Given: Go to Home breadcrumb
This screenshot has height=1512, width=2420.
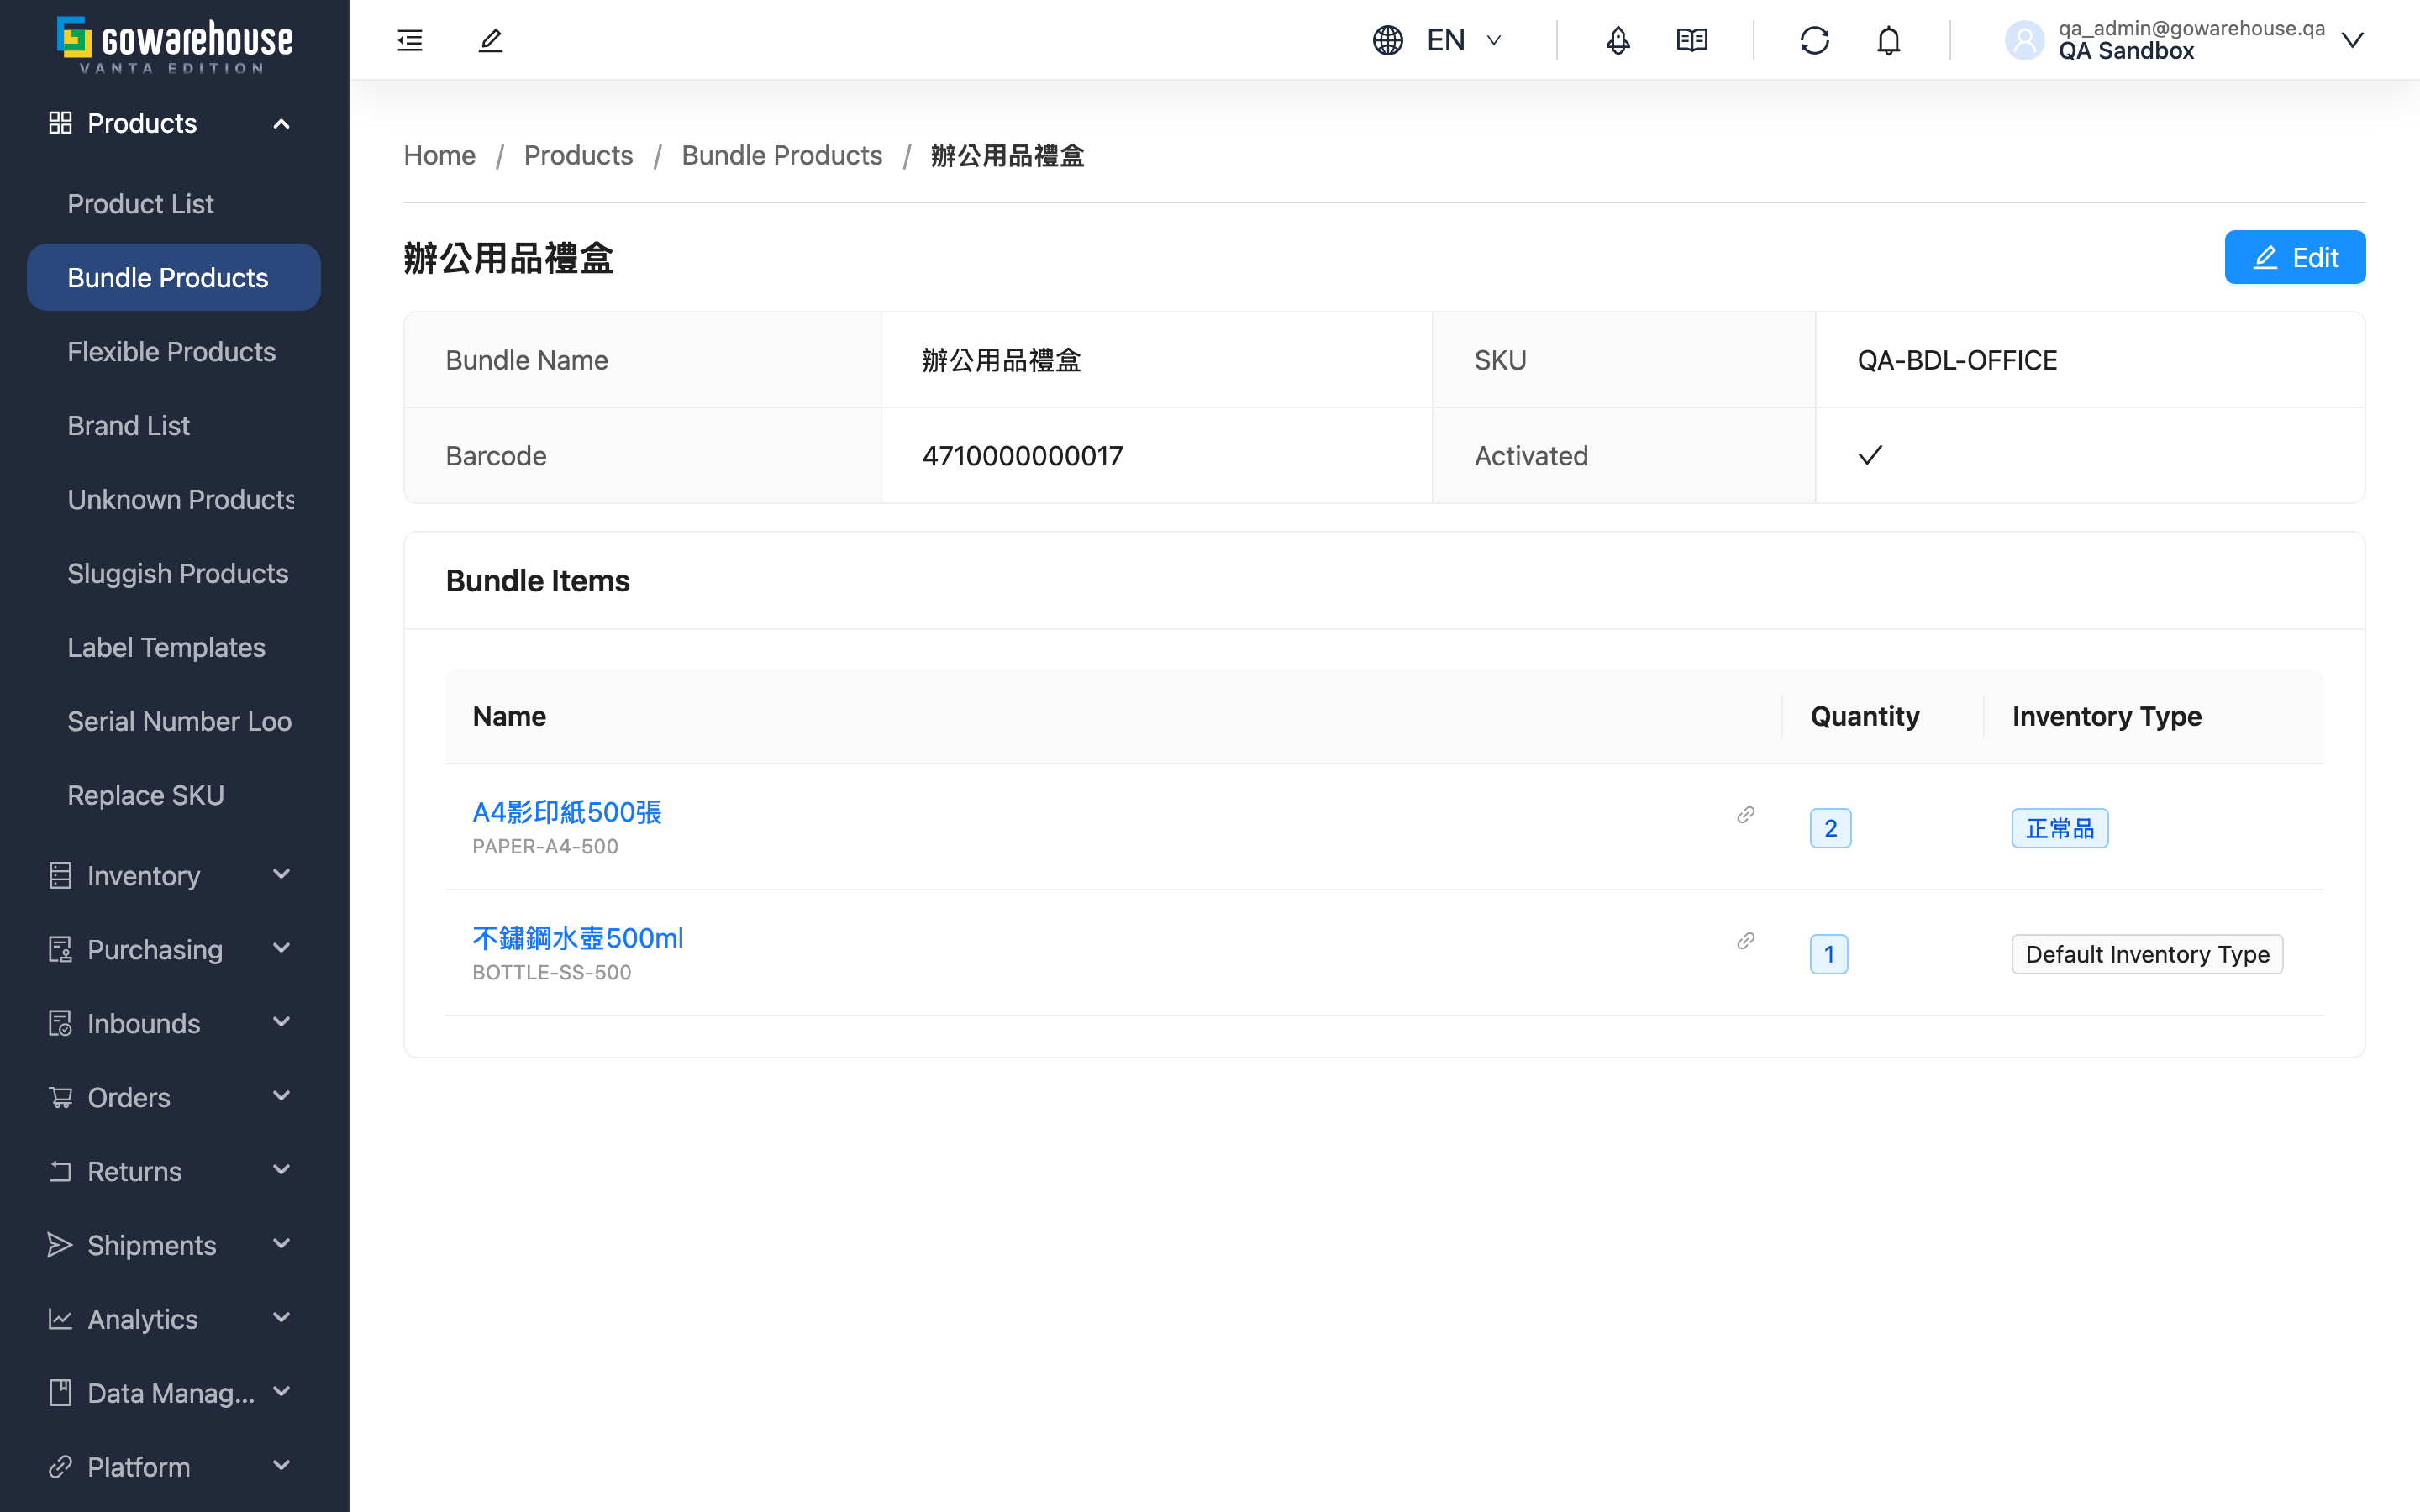Looking at the screenshot, I should [439, 155].
